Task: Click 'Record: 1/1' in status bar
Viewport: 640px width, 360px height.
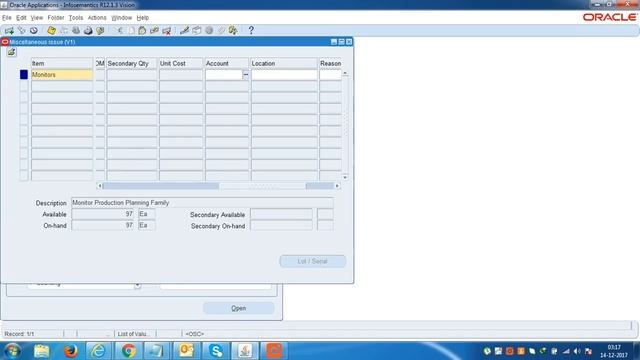Action: pyautogui.click(x=19, y=334)
